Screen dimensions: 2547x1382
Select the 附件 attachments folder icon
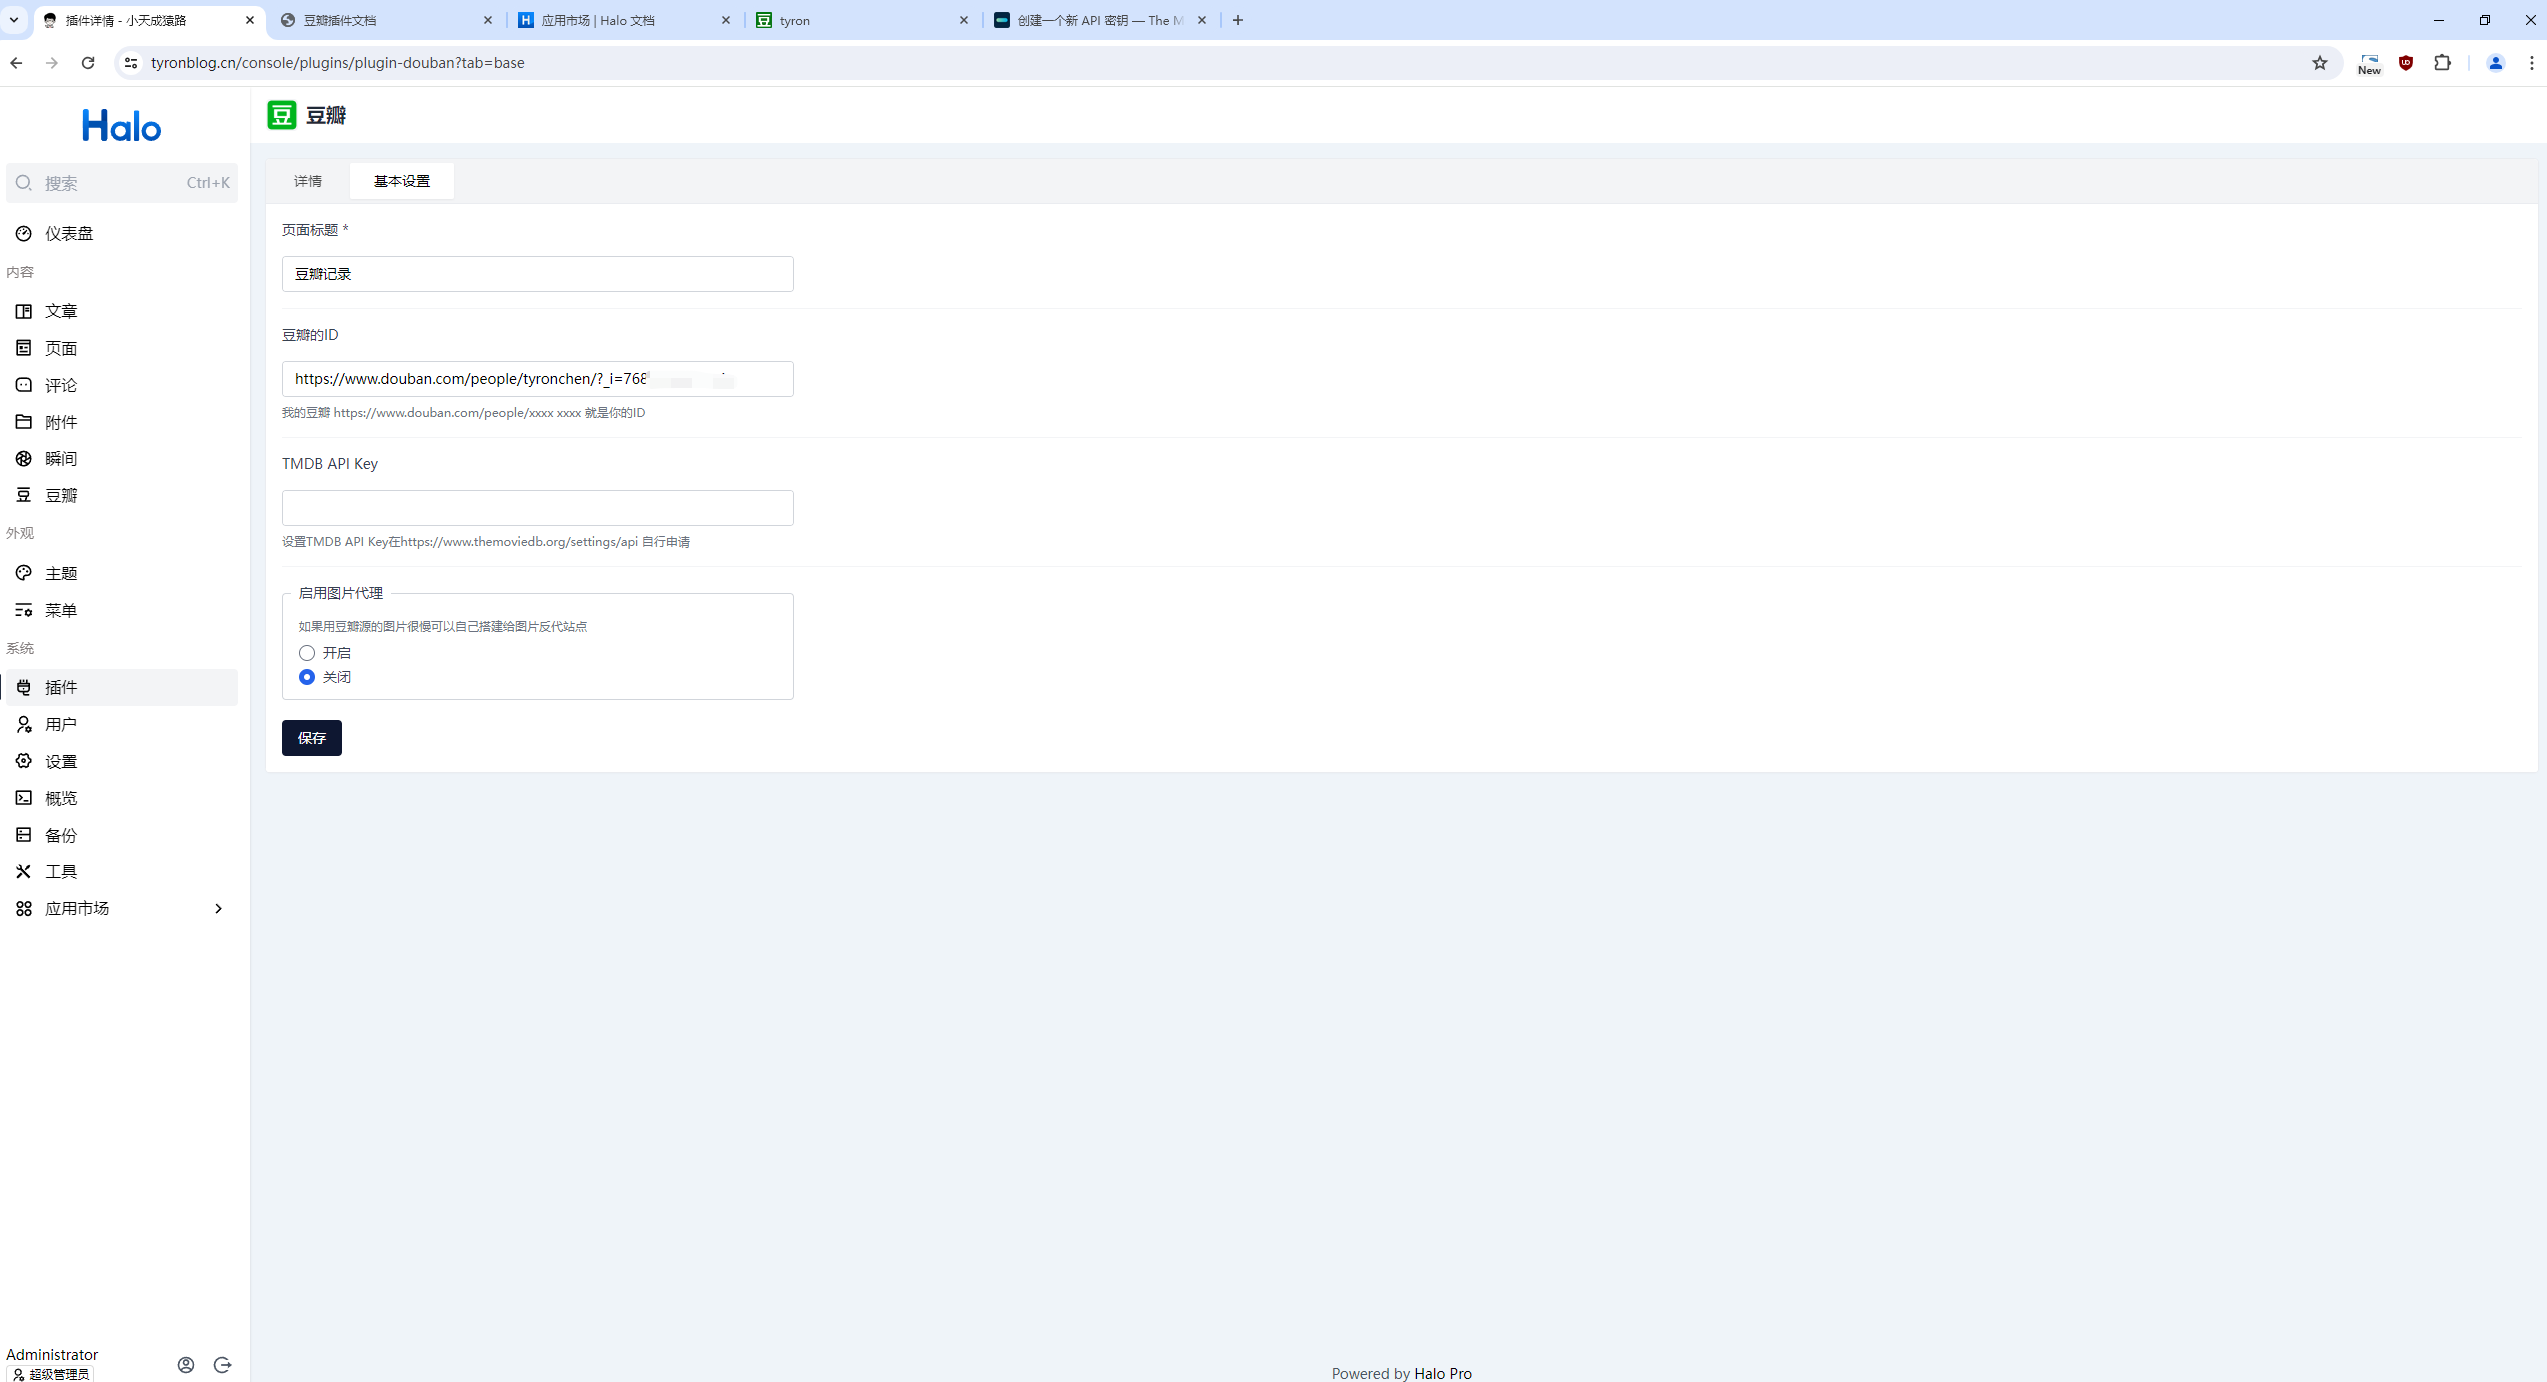point(24,422)
